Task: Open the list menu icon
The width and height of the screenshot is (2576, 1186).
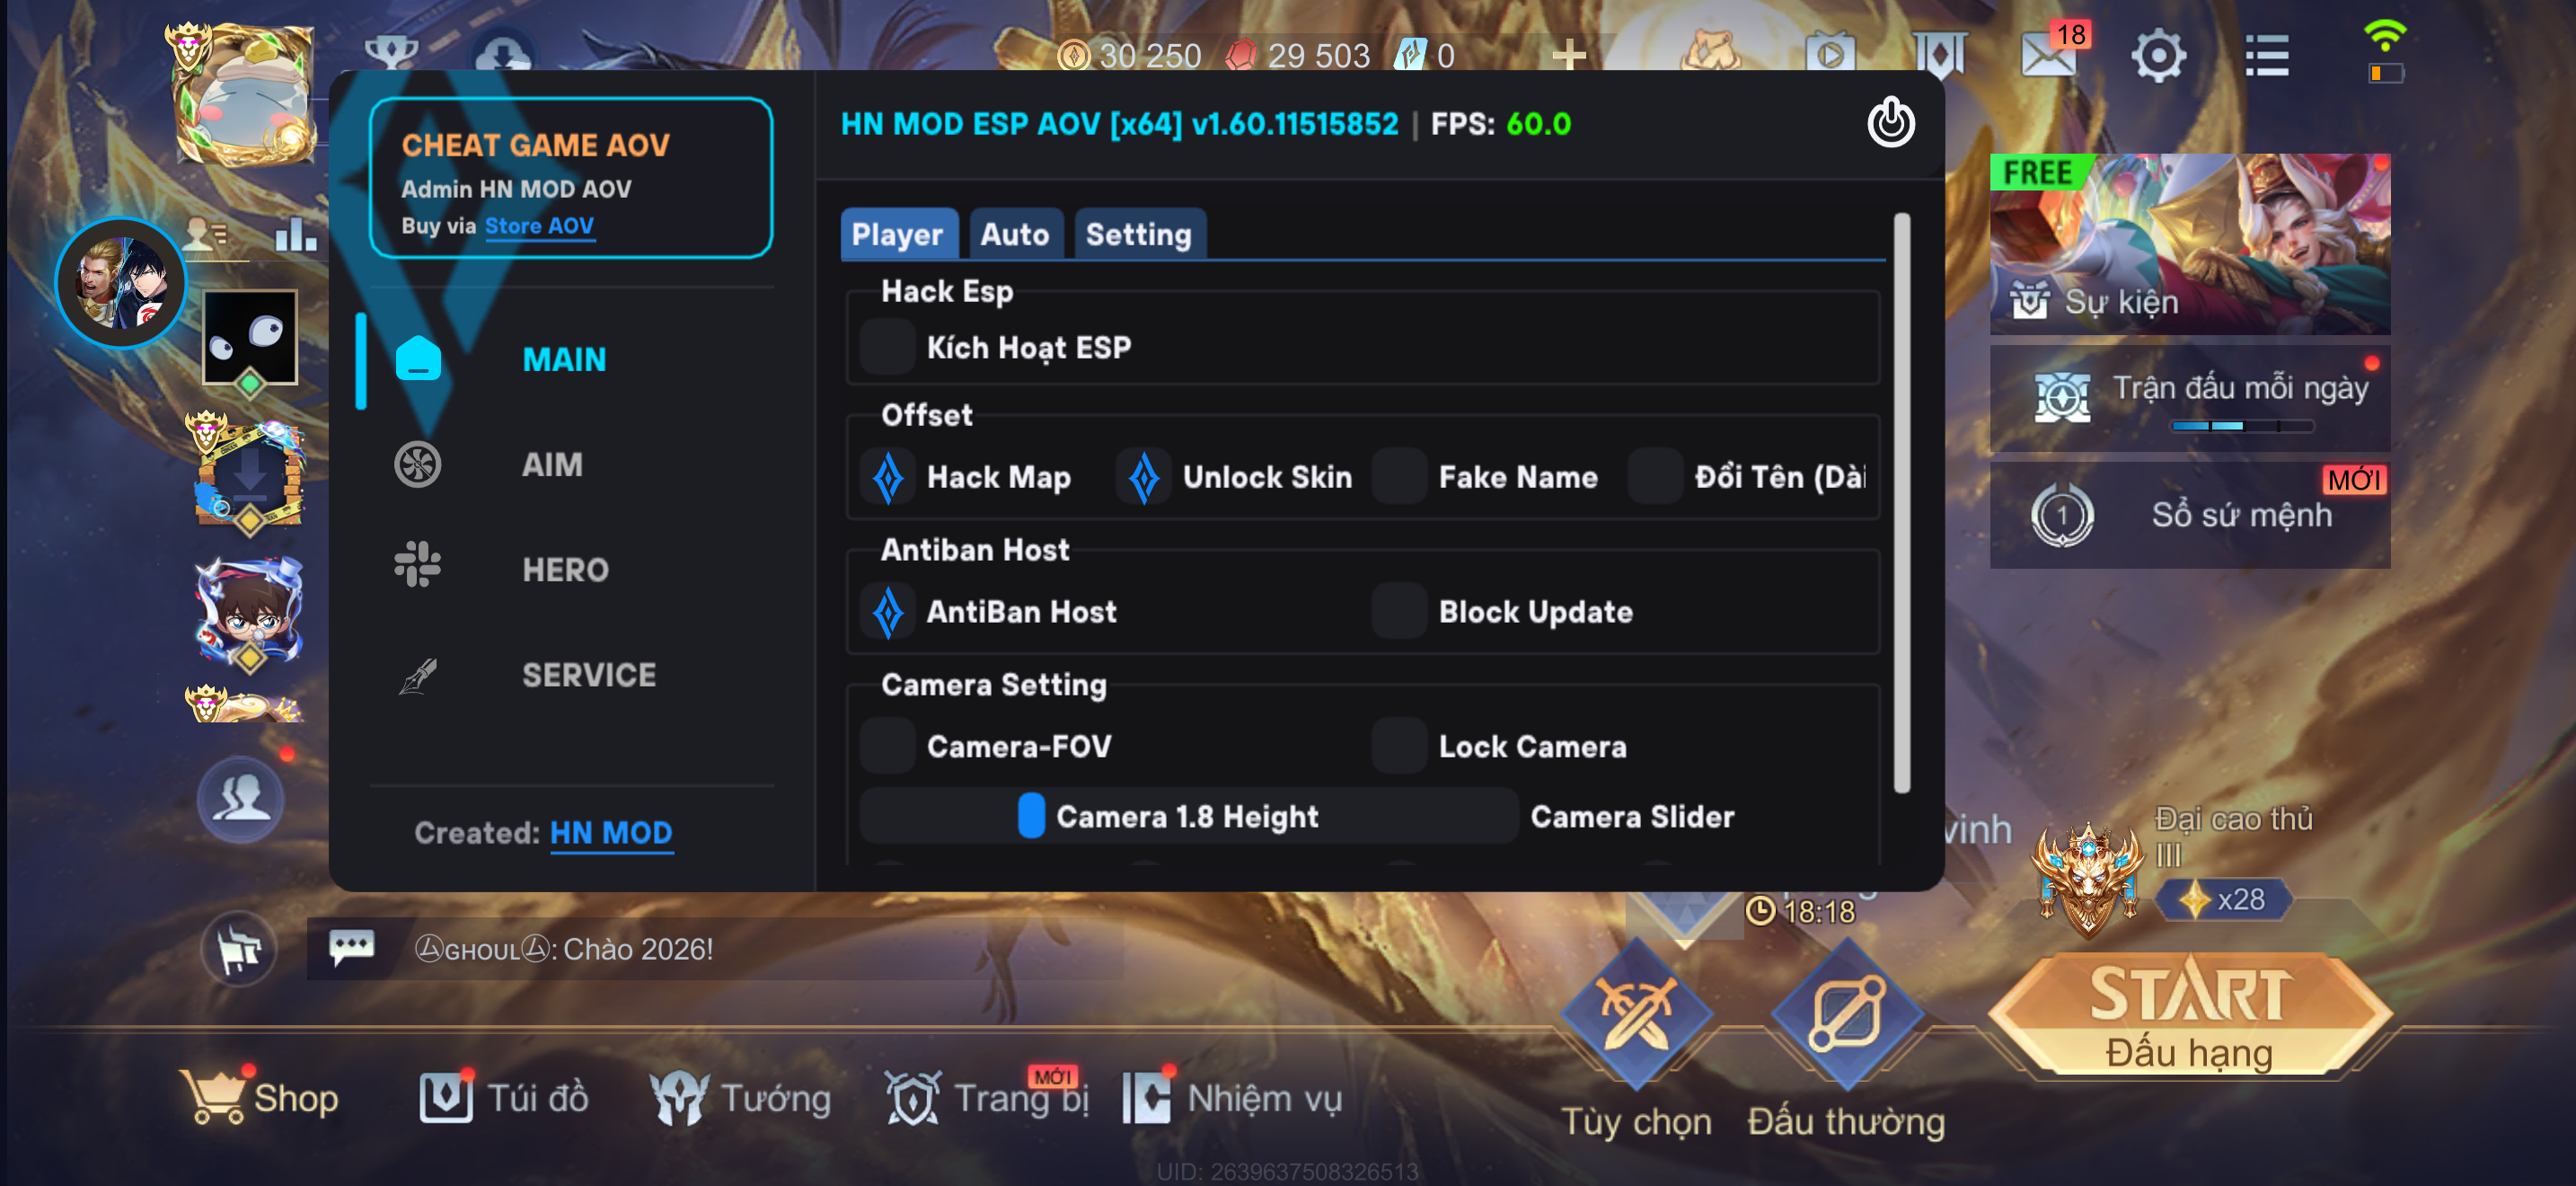Action: pos(2267,55)
